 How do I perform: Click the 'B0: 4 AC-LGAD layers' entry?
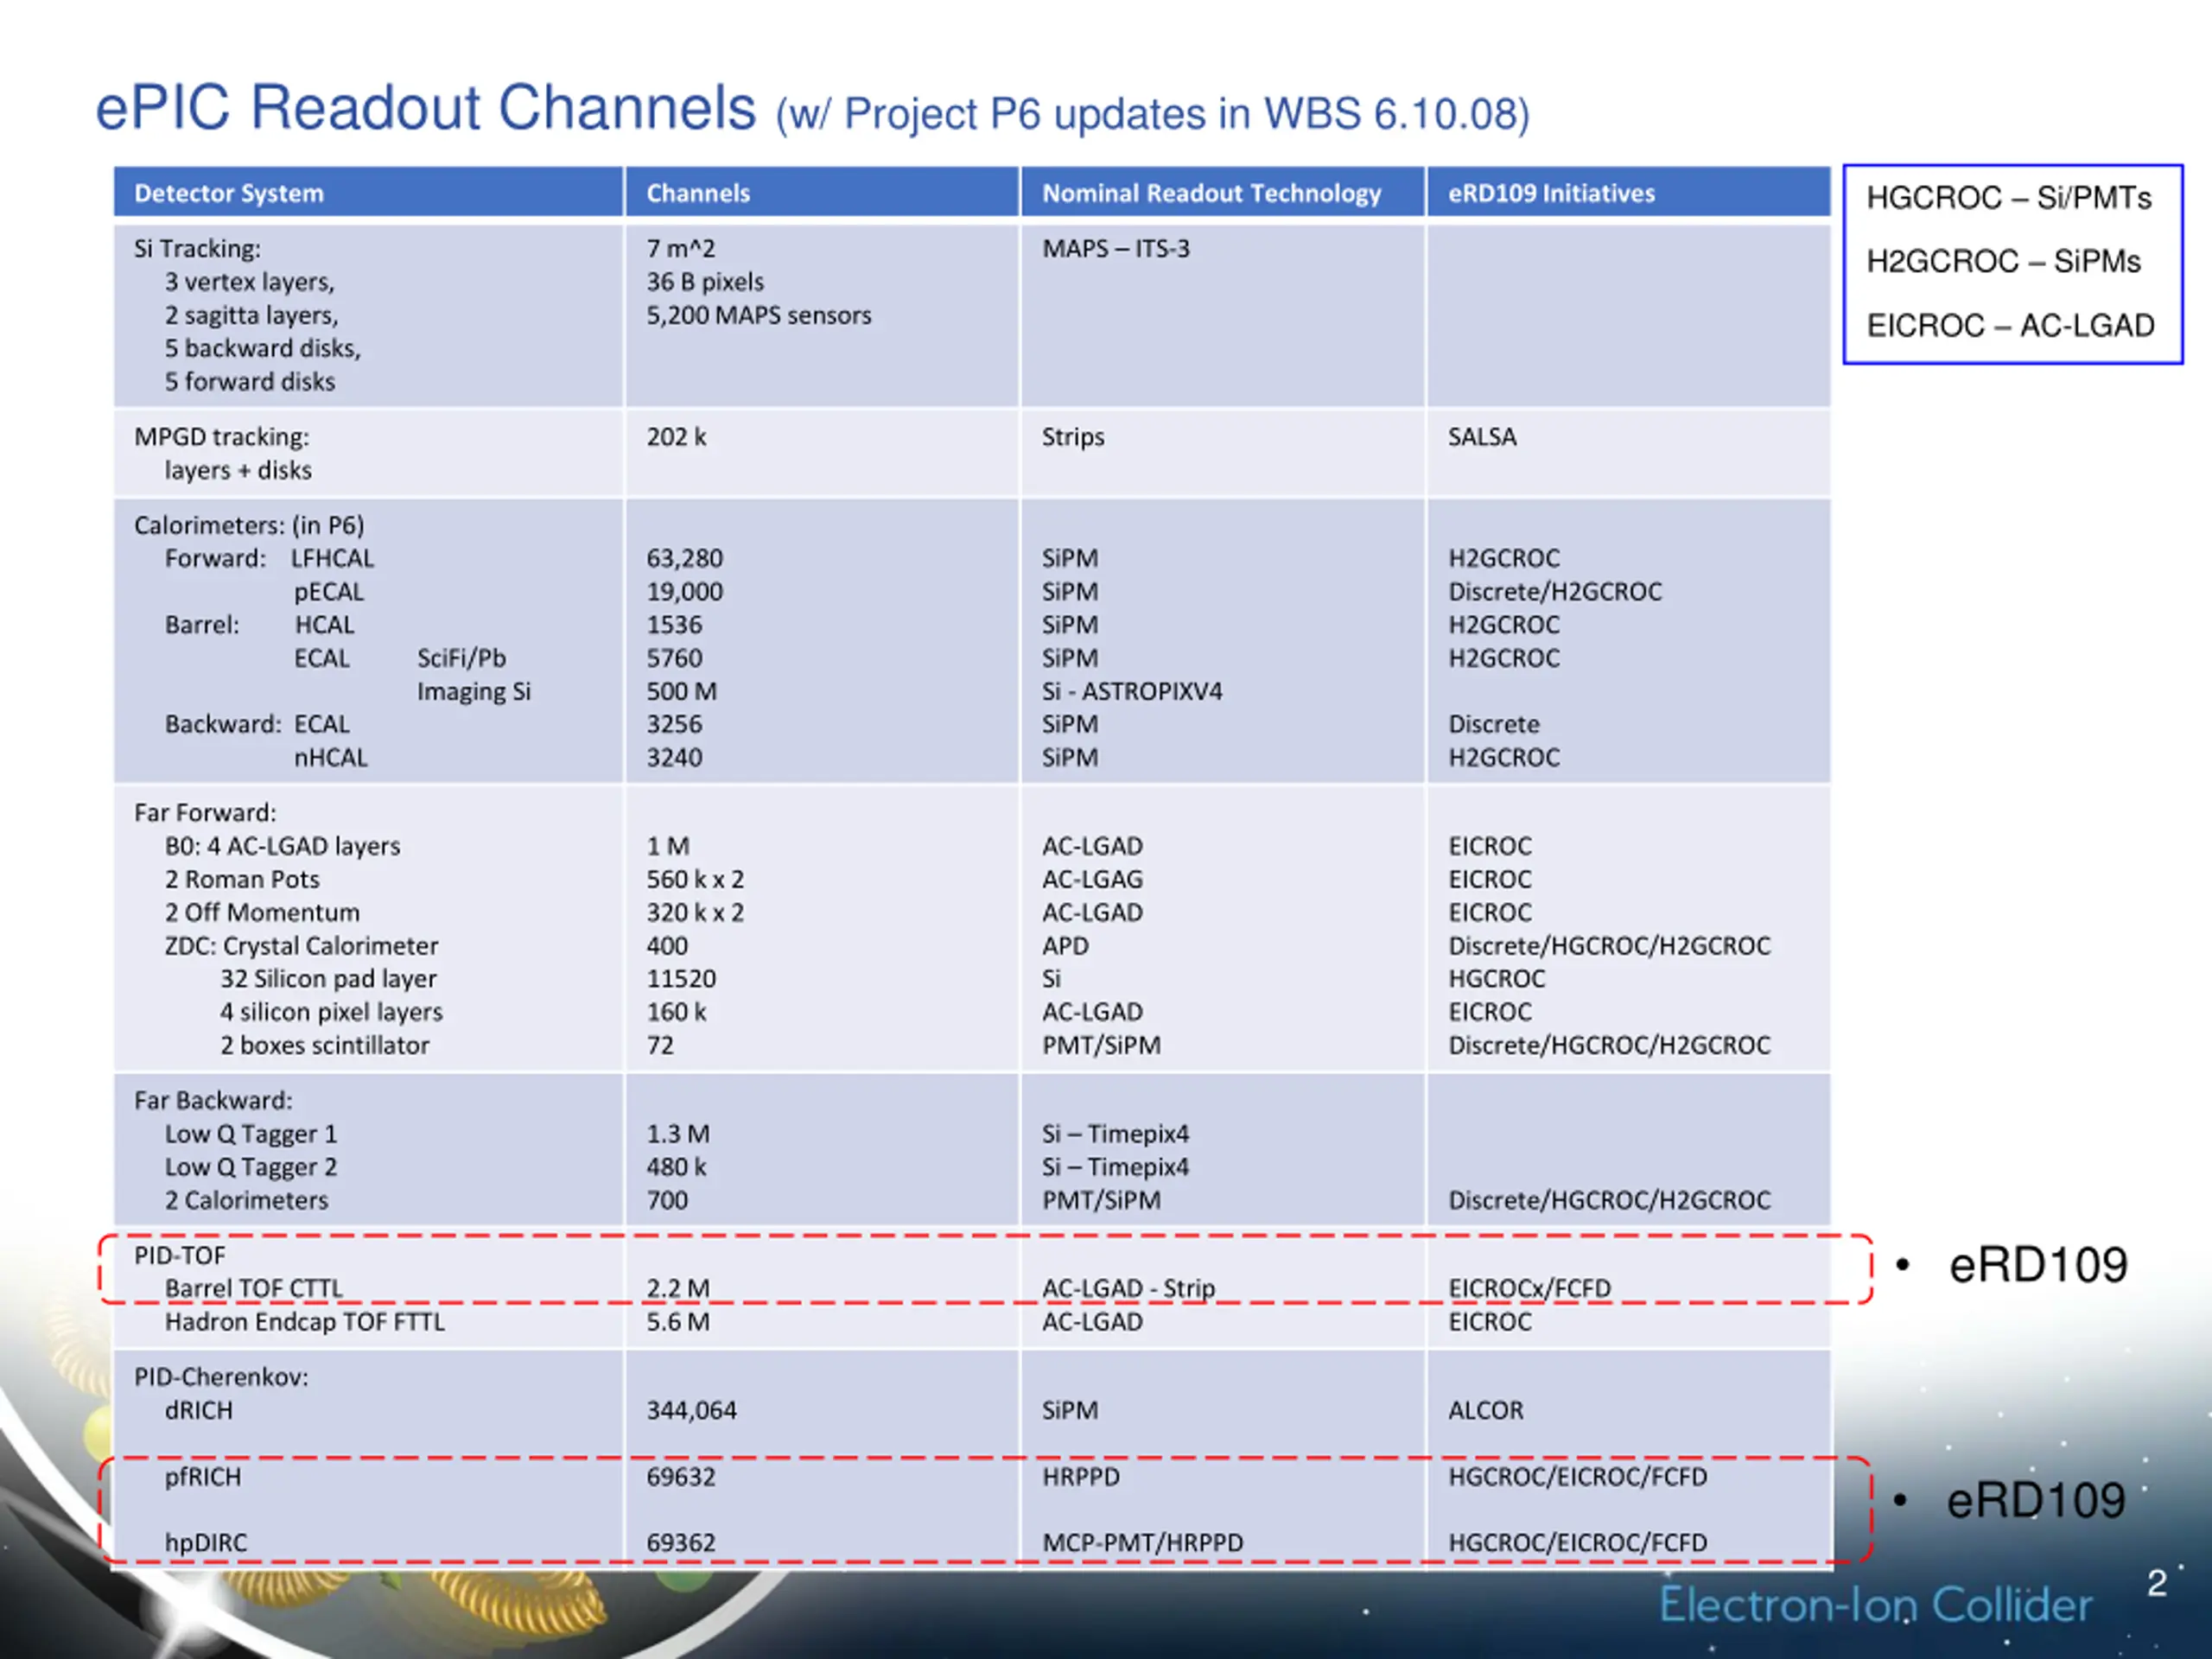click(x=283, y=846)
